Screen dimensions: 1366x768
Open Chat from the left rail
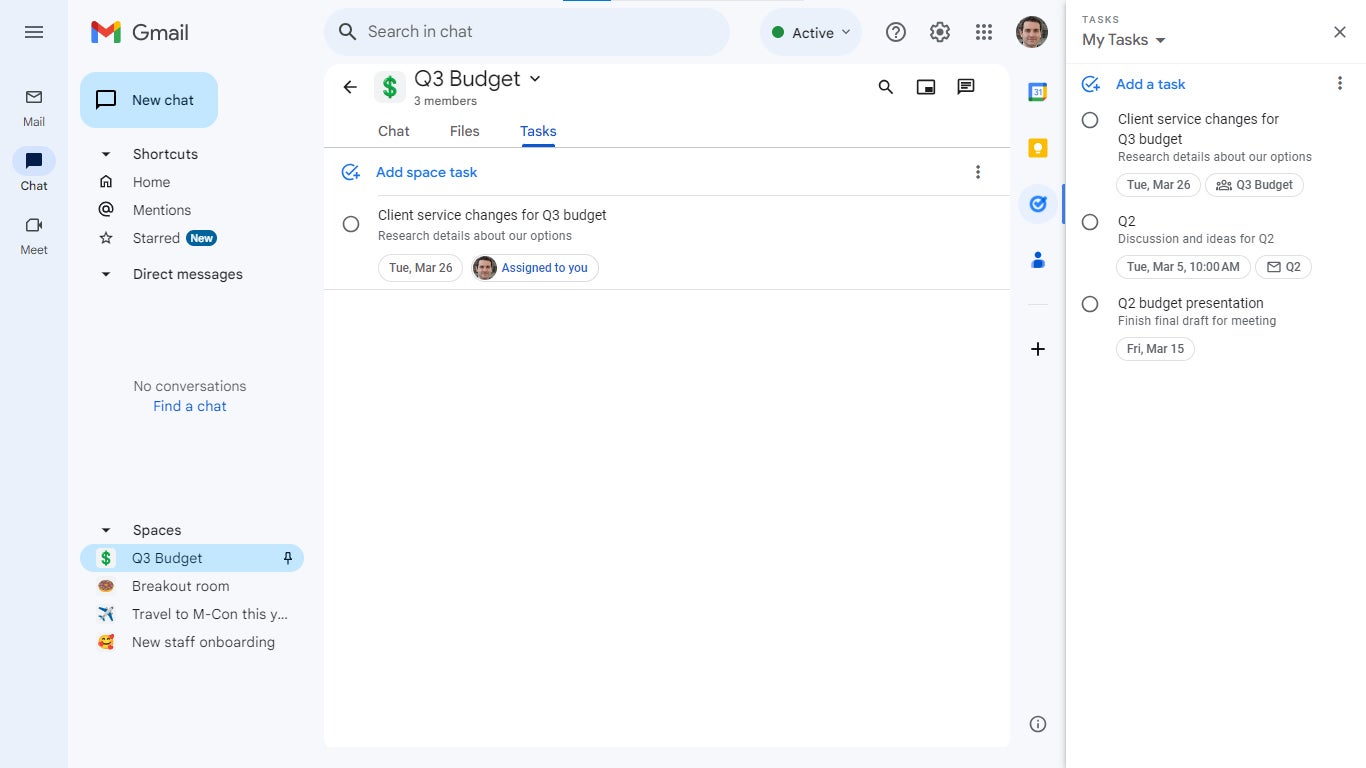34,171
